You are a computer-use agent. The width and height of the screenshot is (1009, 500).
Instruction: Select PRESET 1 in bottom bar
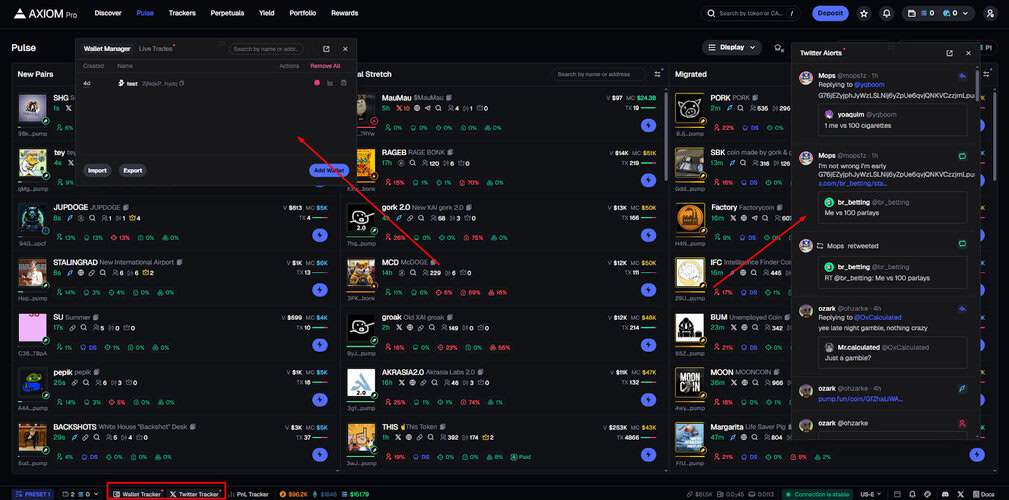pos(32,494)
